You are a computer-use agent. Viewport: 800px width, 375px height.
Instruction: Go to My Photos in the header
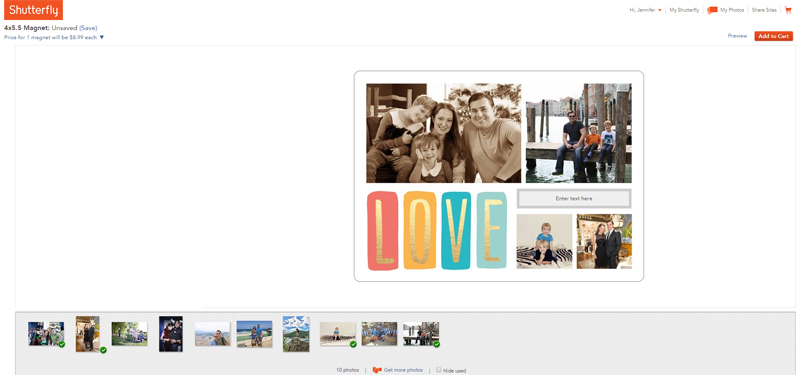pyautogui.click(x=732, y=10)
